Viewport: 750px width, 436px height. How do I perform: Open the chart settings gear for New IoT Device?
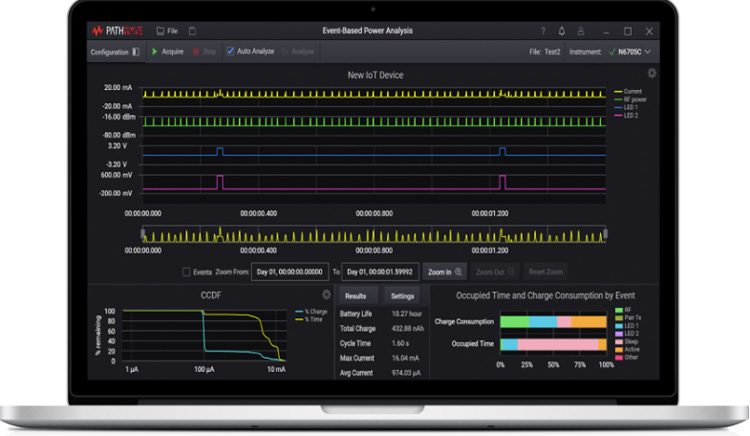pos(652,73)
